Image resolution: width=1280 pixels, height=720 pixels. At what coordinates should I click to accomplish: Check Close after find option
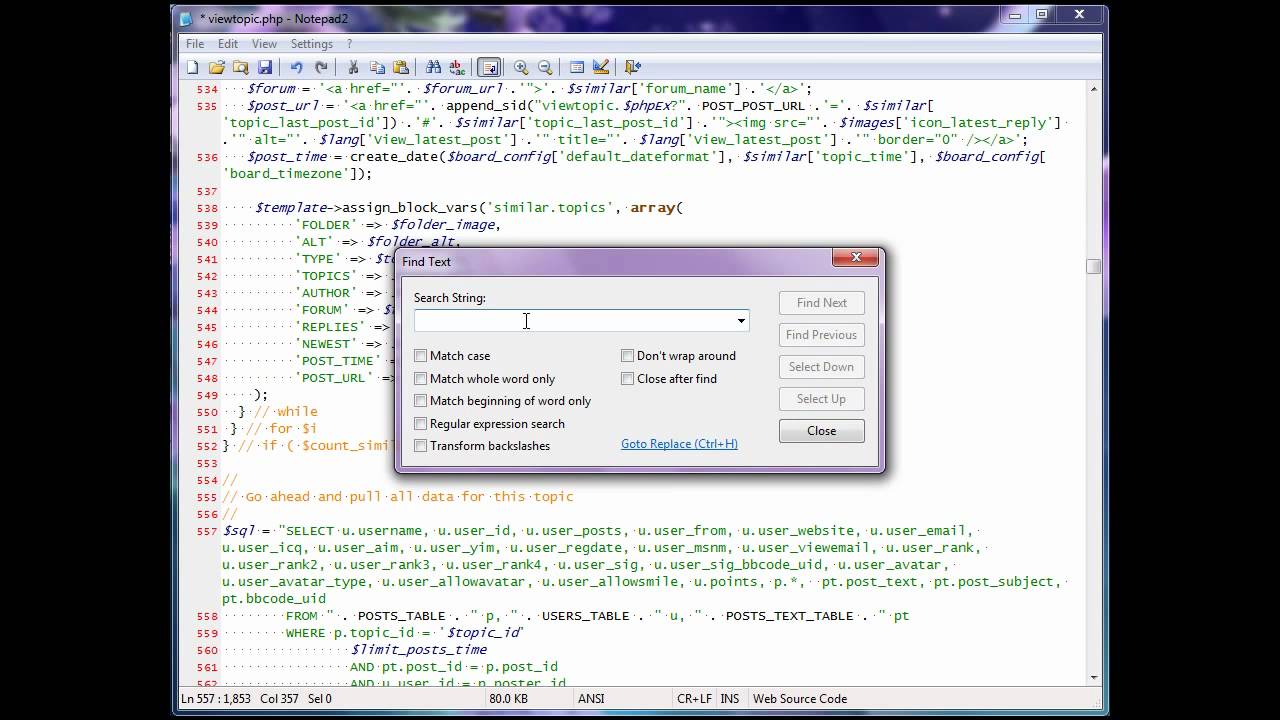tap(628, 379)
